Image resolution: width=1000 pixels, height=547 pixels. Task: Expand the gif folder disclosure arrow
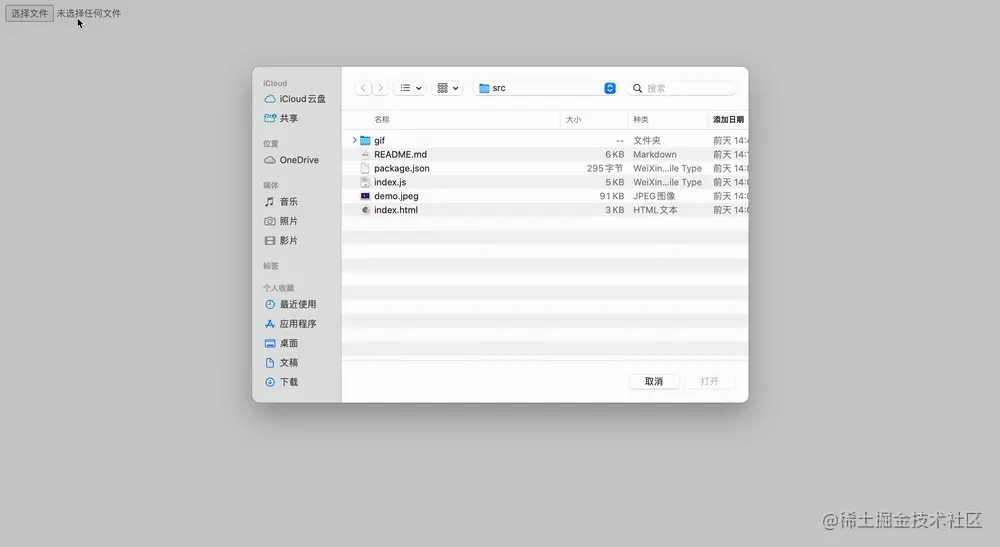(355, 140)
